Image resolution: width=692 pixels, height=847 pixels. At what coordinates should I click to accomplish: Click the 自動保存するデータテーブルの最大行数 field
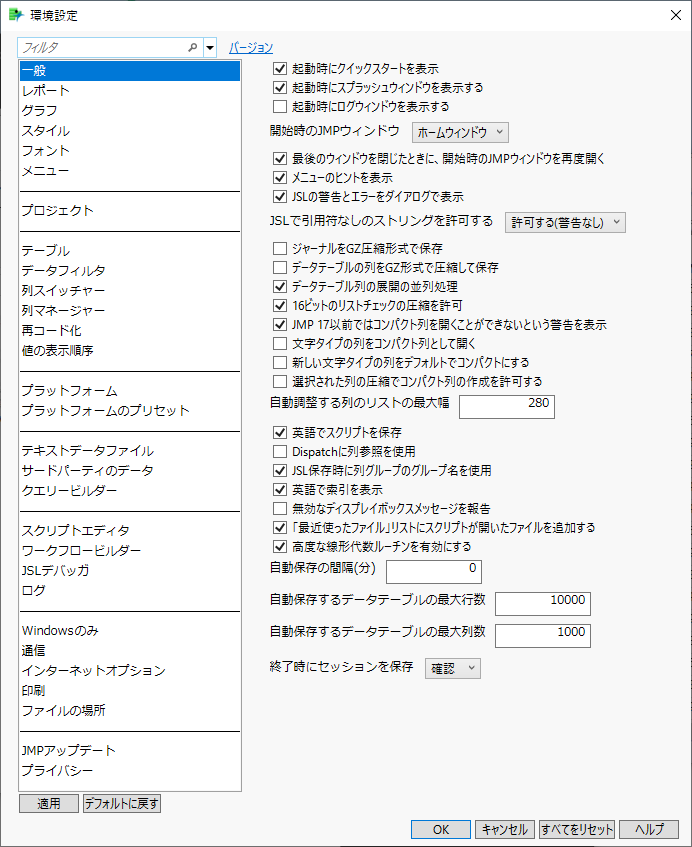tap(542, 603)
